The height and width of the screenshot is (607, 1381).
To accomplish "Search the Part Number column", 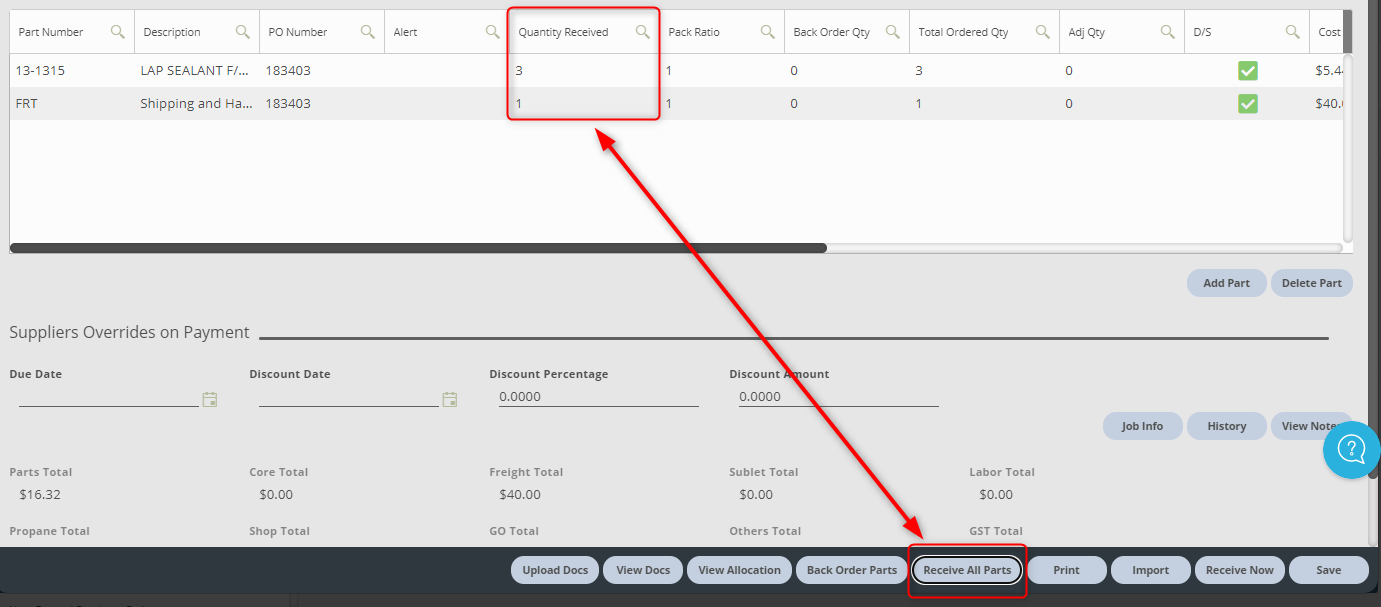I will (118, 32).
